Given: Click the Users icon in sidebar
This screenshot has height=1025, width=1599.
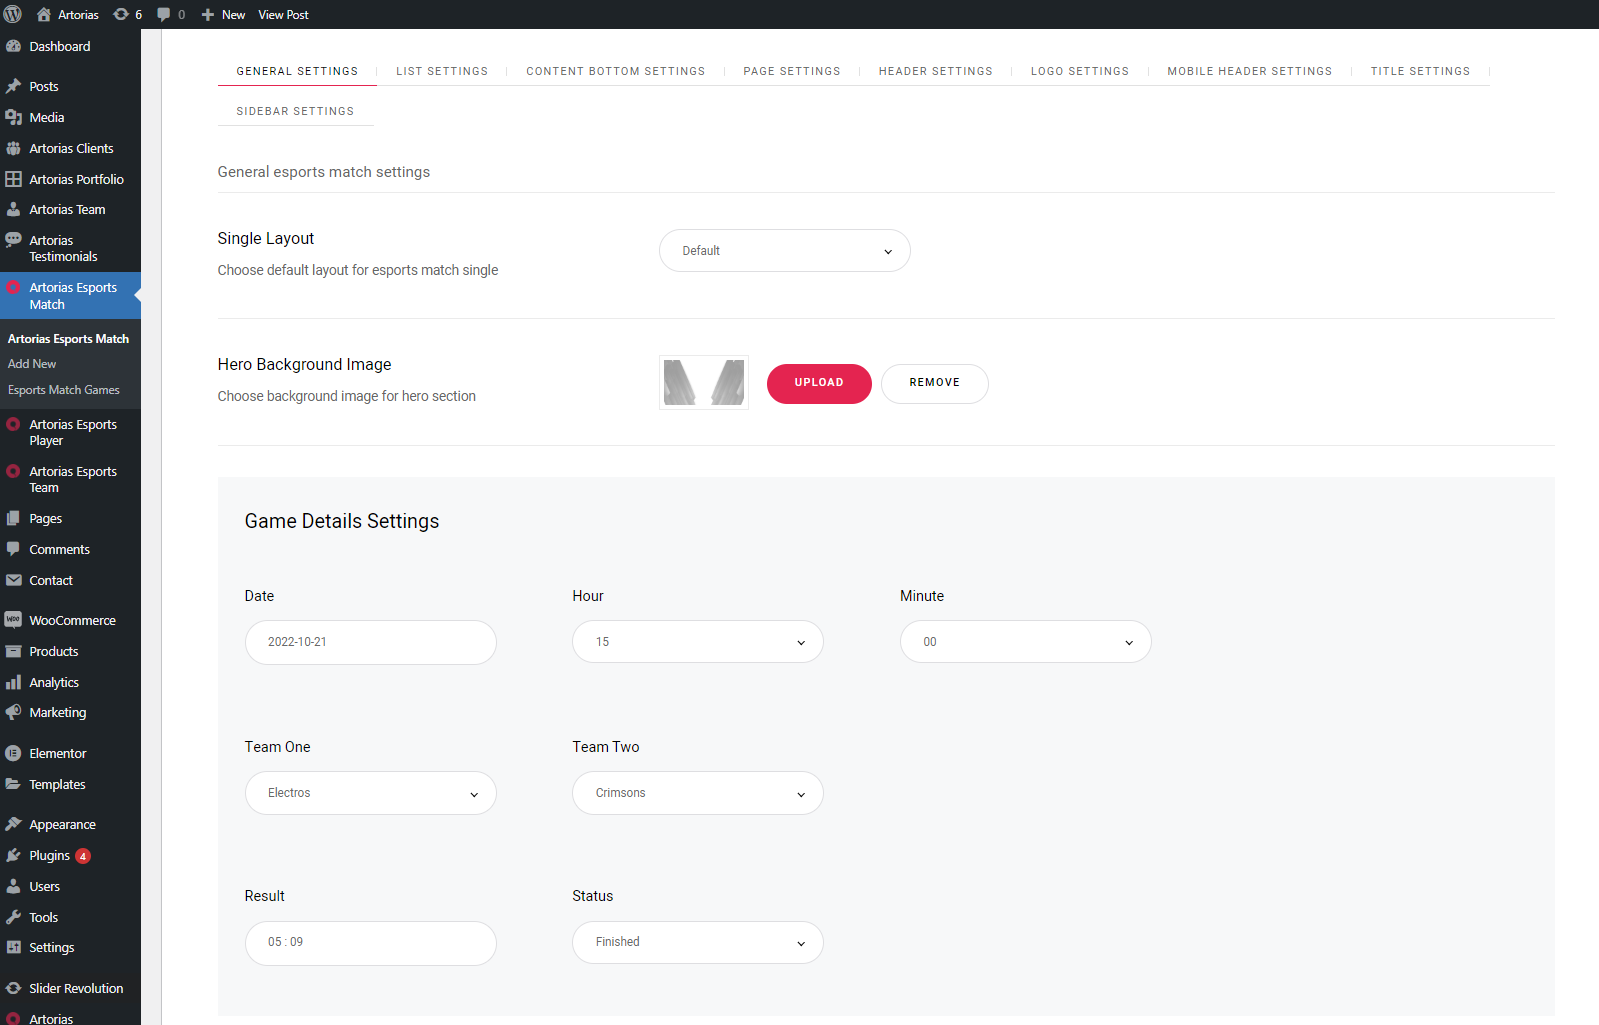Looking at the screenshot, I should pyautogui.click(x=13, y=886).
